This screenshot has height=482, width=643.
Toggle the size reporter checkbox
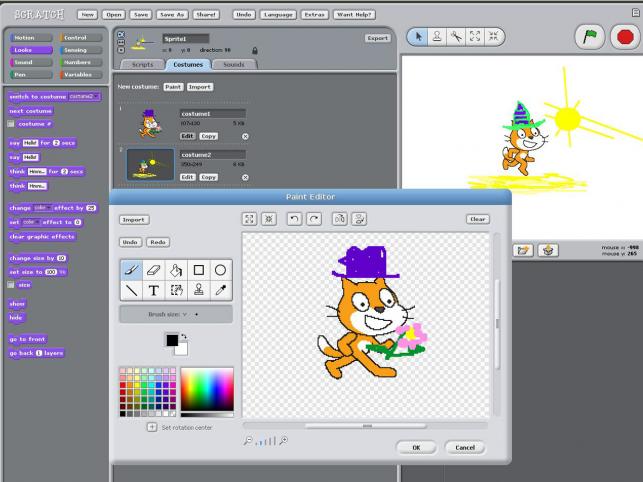(x=11, y=285)
